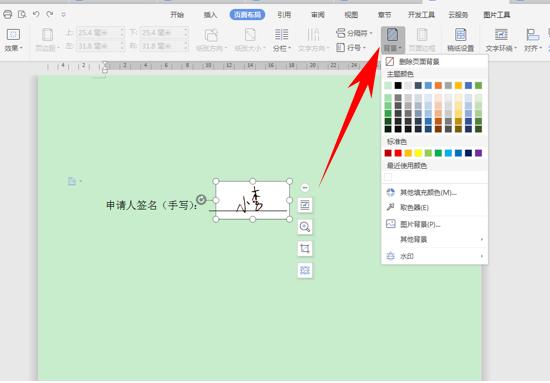The width and height of the screenshot is (550, 383).
Task: Open the 图片工具 (Picture Tools) tab
Action: click(x=497, y=15)
